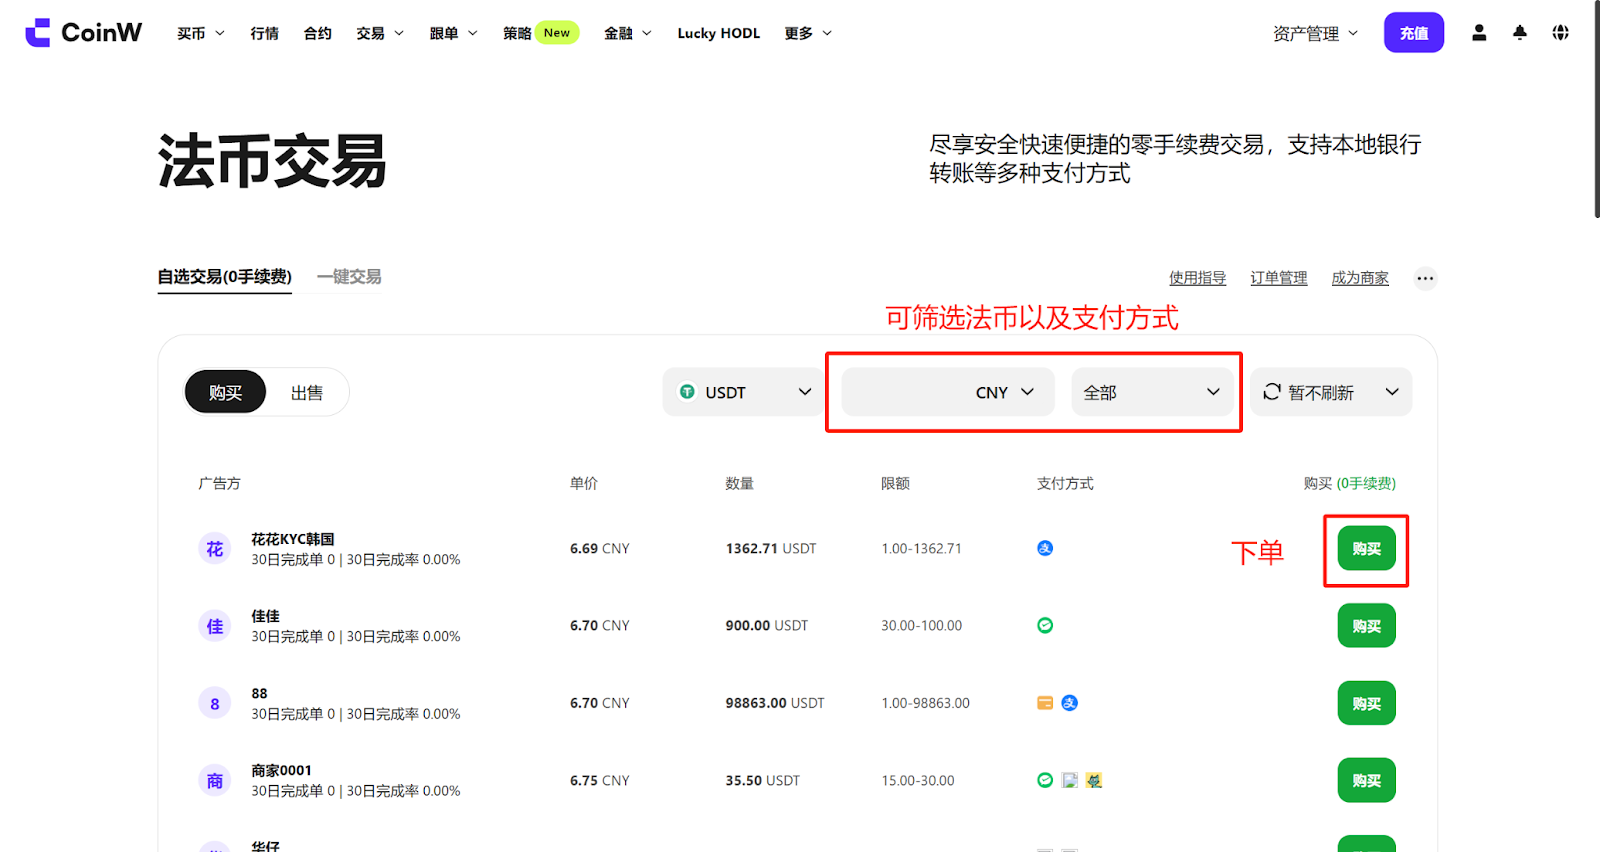
Task: Expand the 交易 navigation menu
Action: 380,33
